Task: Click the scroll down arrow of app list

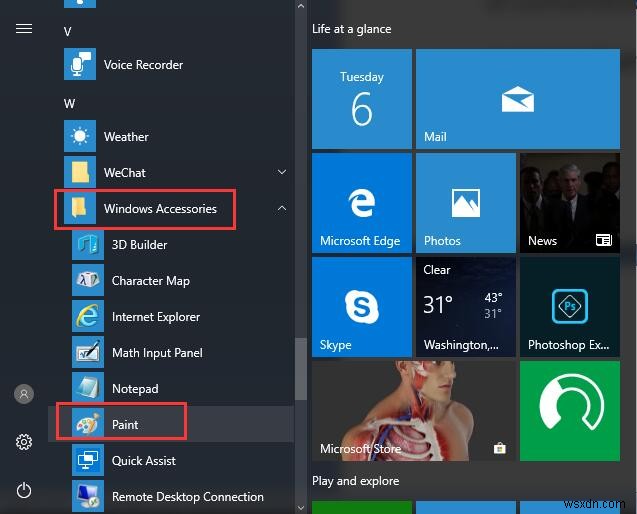Action: point(301,507)
